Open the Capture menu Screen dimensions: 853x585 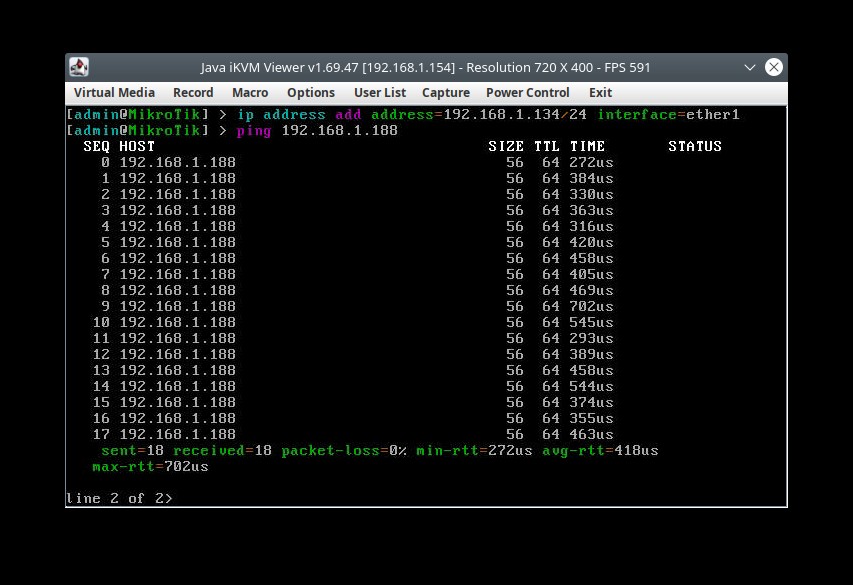coord(445,92)
